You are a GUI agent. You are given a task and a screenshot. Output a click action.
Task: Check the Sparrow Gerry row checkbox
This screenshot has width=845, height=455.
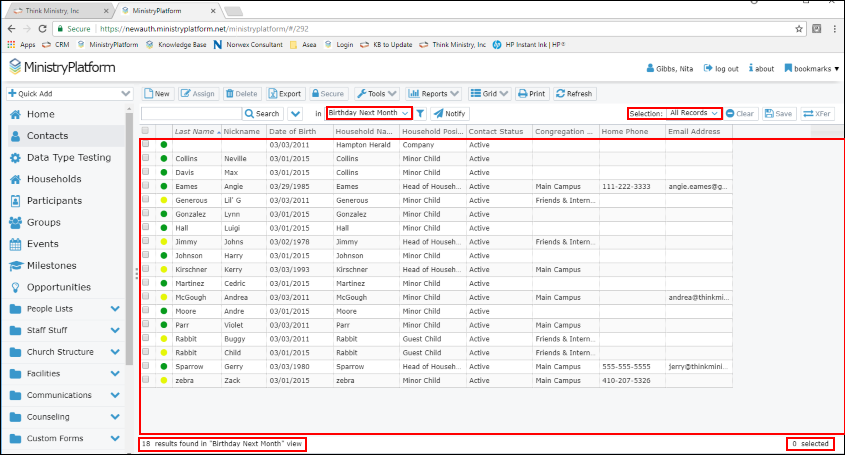pos(146,366)
